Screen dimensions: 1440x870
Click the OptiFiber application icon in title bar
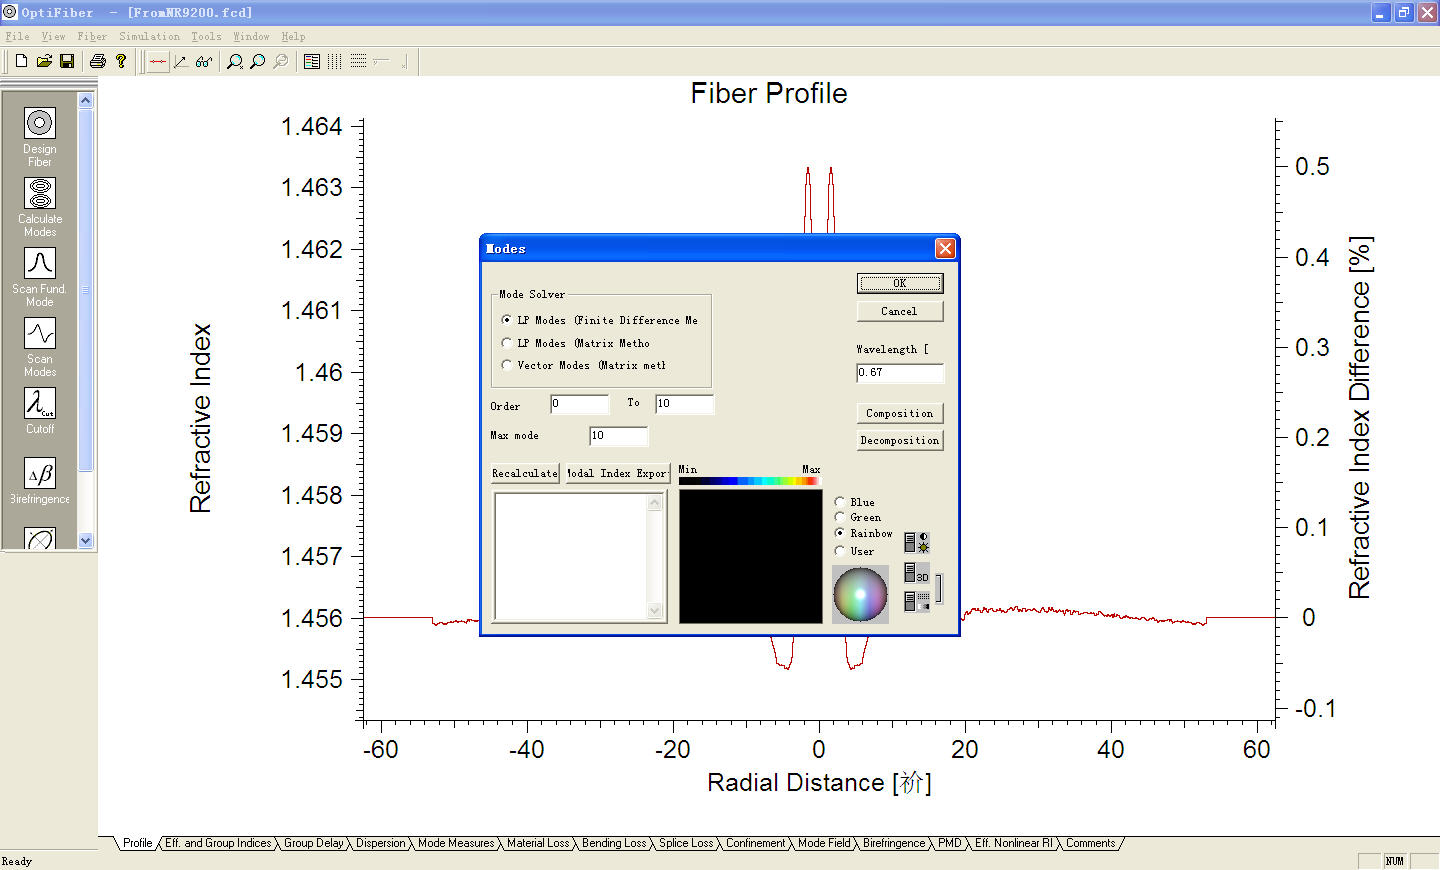10,12
